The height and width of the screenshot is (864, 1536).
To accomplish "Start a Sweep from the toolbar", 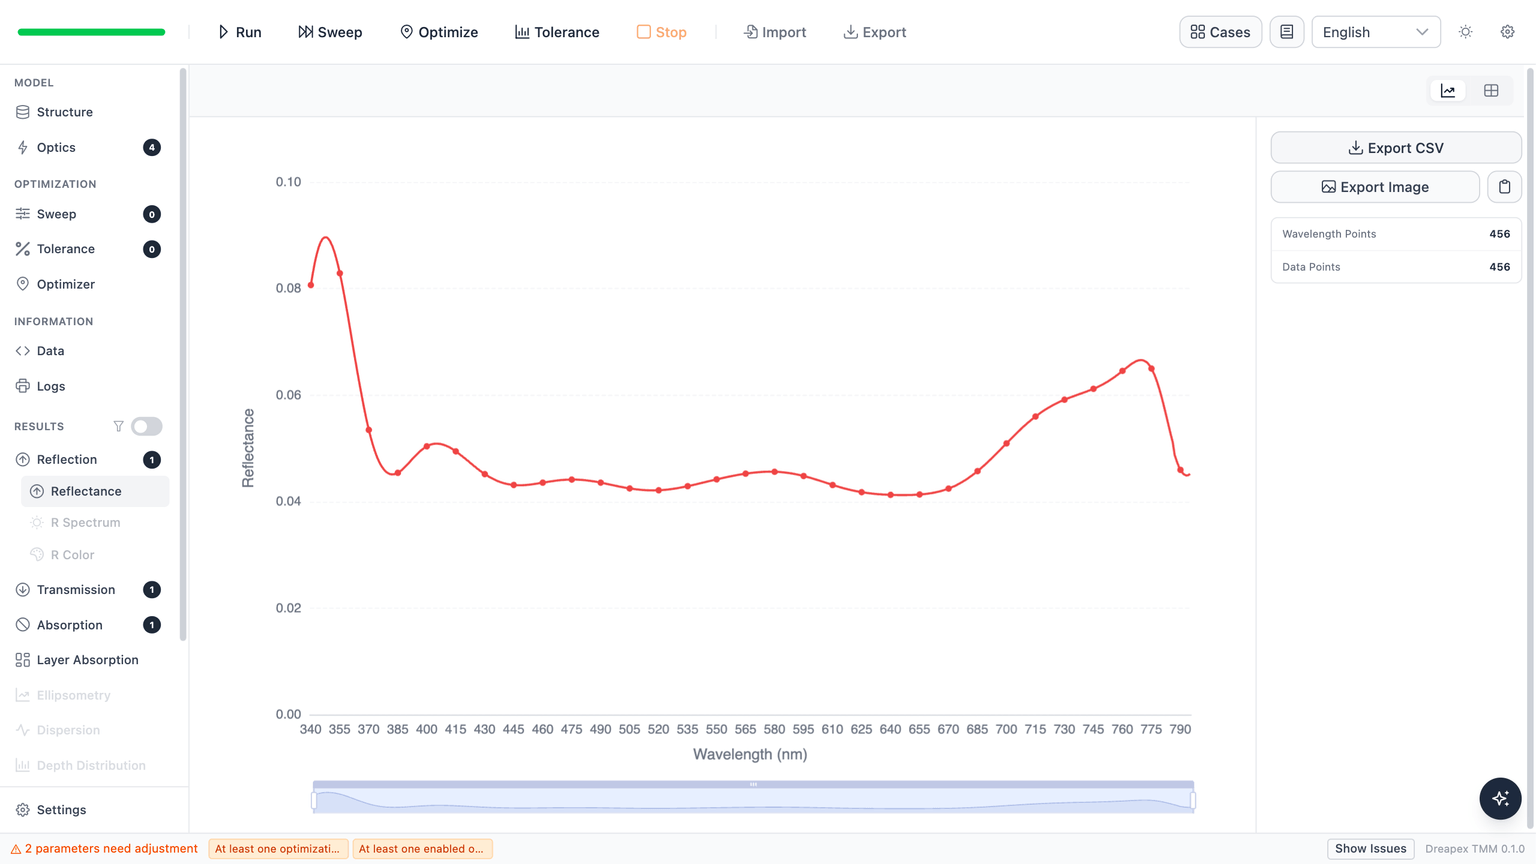I will click(x=330, y=32).
